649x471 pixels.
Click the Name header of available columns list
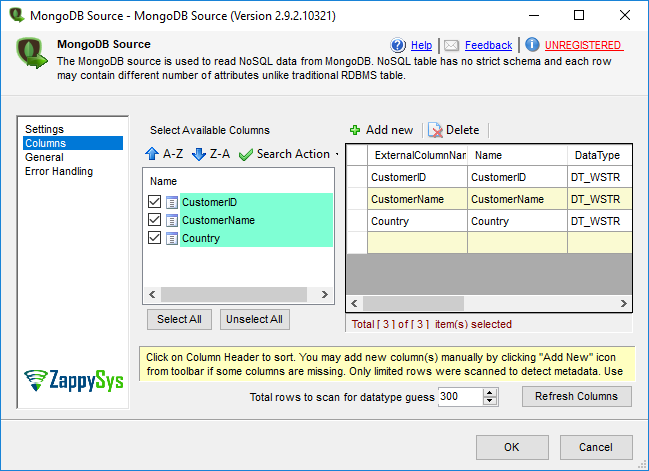(163, 182)
